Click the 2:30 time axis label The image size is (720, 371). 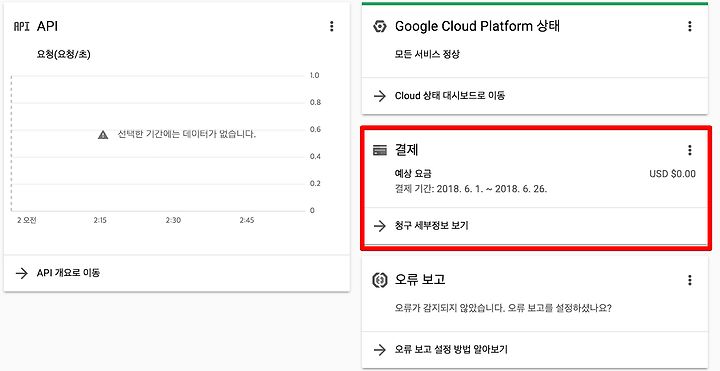coord(173,220)
